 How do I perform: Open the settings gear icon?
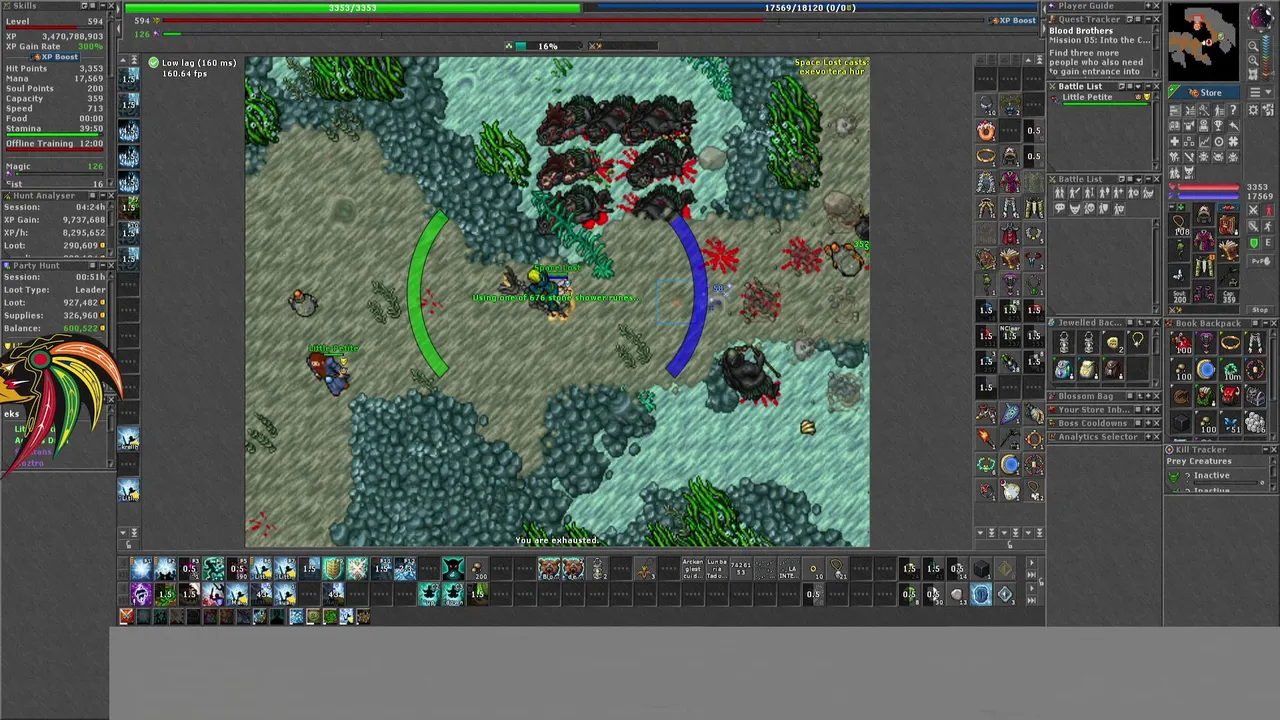coord(1253,109)
